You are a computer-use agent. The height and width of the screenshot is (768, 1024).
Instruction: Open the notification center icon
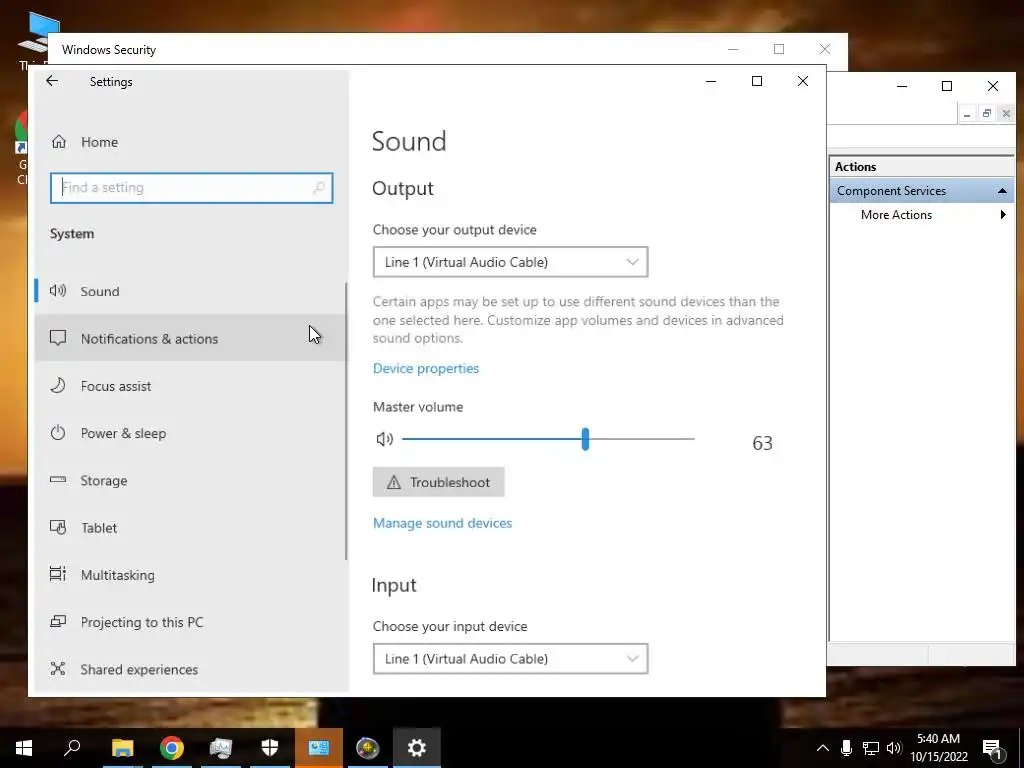tap(993, 748)
